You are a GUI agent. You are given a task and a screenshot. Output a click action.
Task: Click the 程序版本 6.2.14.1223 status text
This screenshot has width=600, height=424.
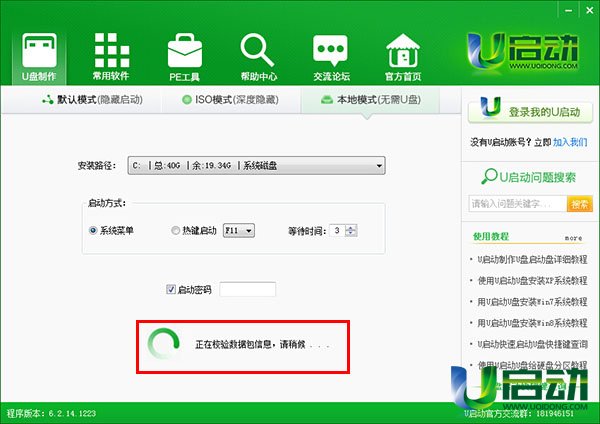51,413
